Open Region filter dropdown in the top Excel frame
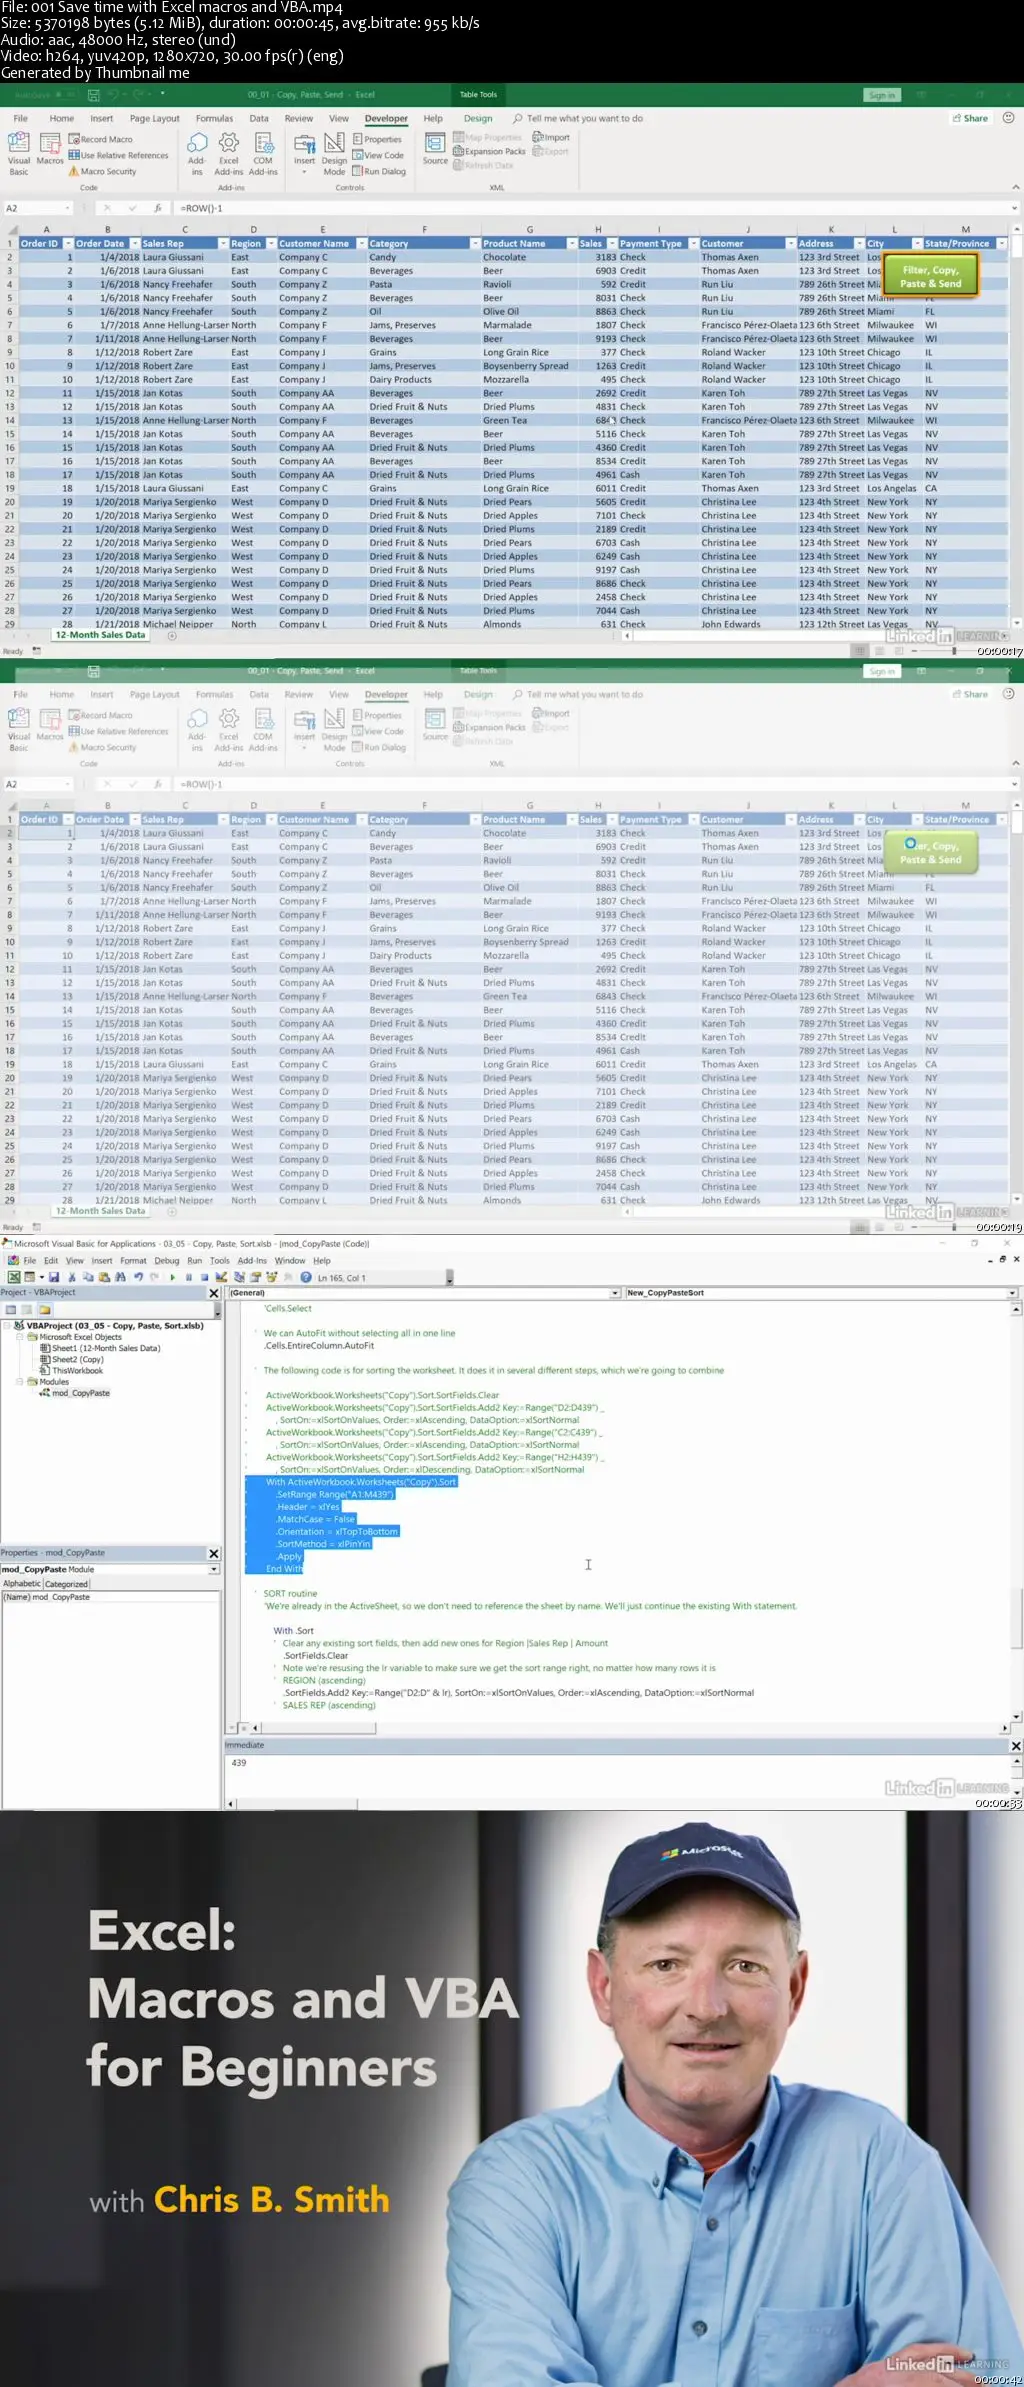Image resolution: width=1024 pixels, height=2387 pixels. point(269,244)
